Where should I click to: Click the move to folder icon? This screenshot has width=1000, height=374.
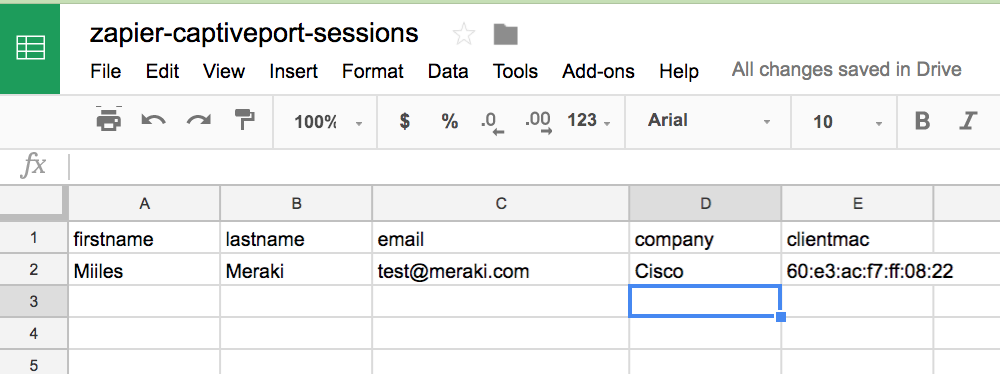[506, 34]
